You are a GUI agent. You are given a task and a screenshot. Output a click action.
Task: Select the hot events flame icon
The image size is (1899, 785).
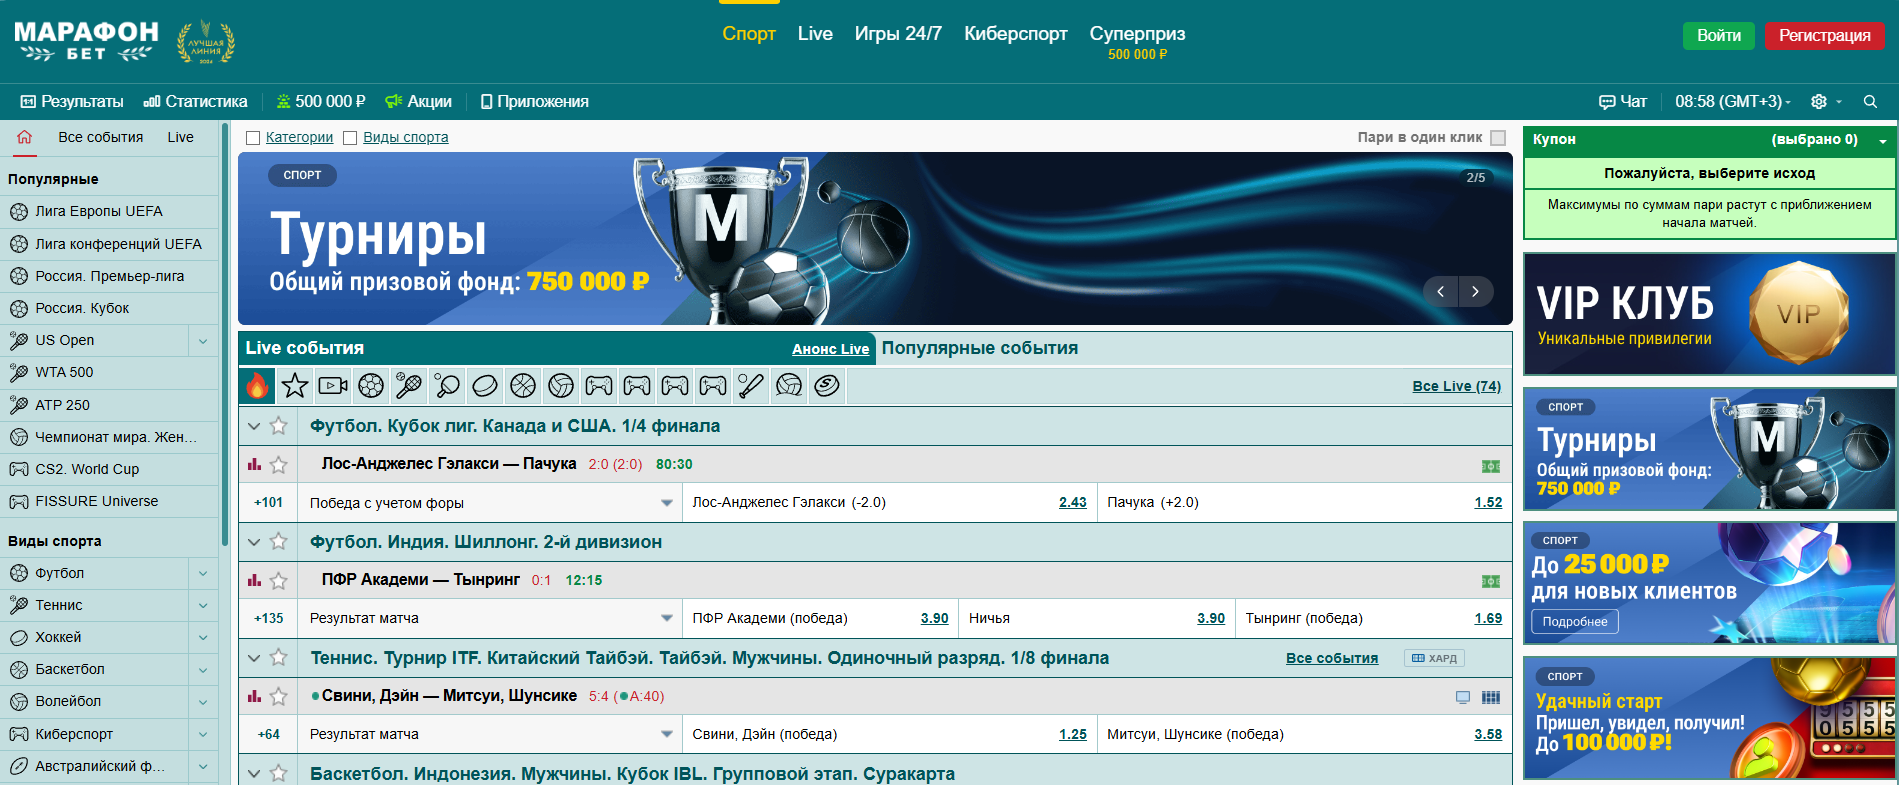[257, 385]
